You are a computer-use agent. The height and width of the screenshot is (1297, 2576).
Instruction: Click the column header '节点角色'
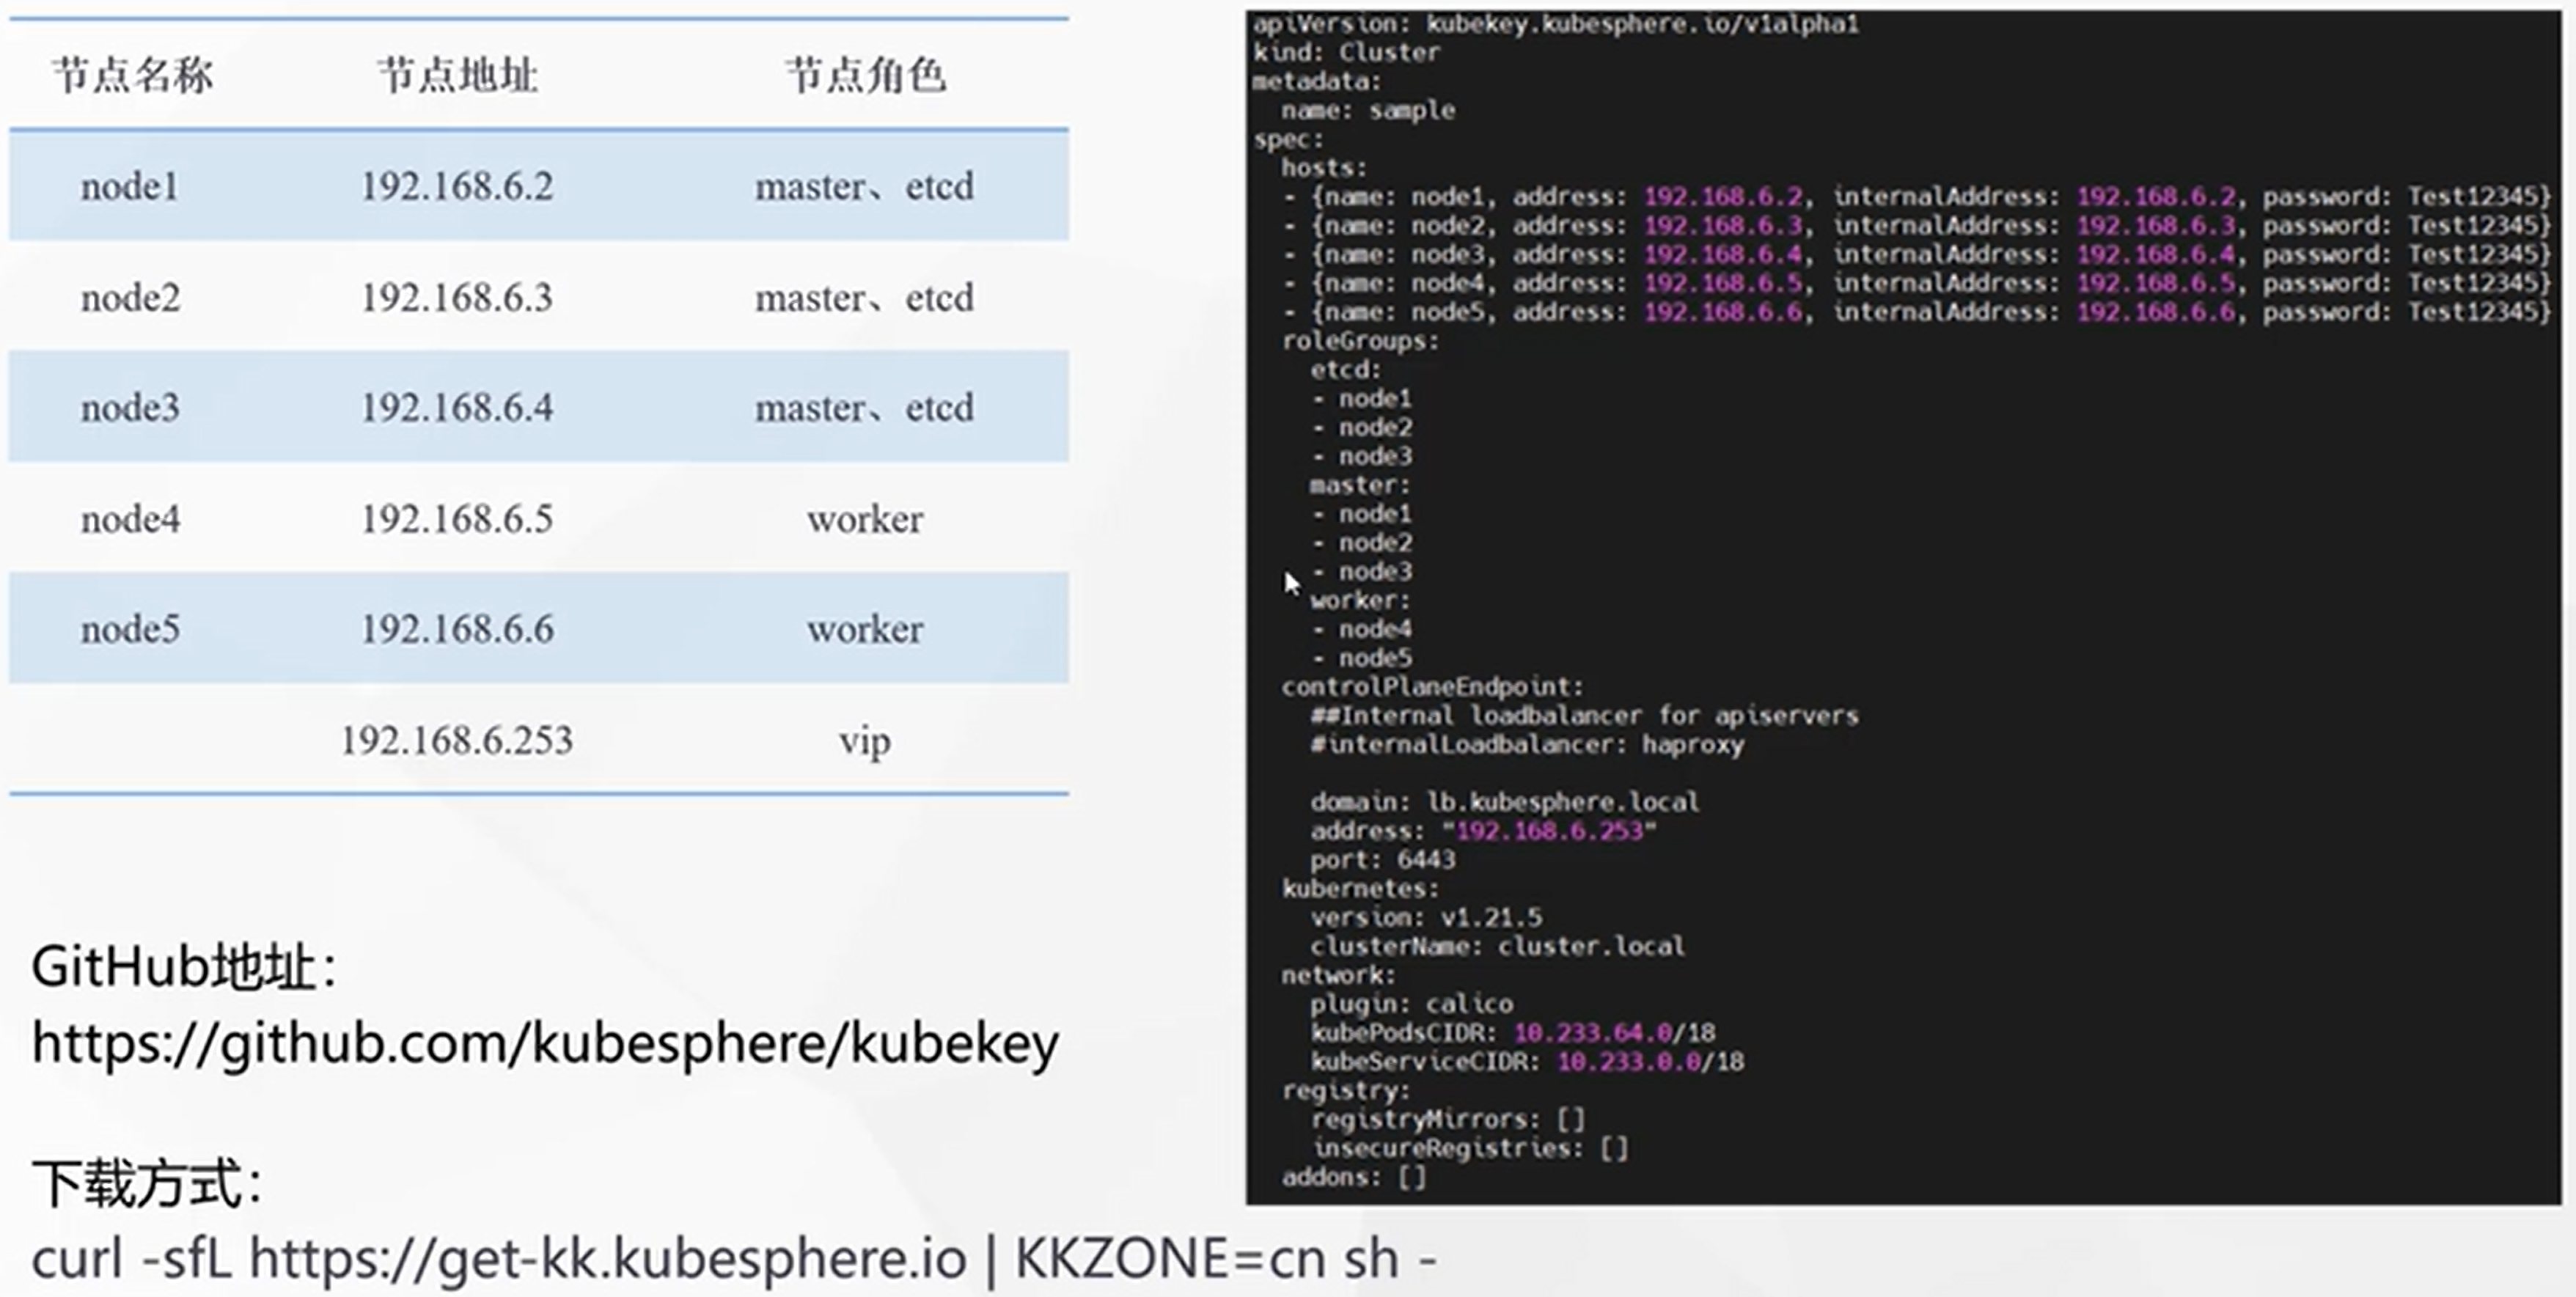(866, 75)
